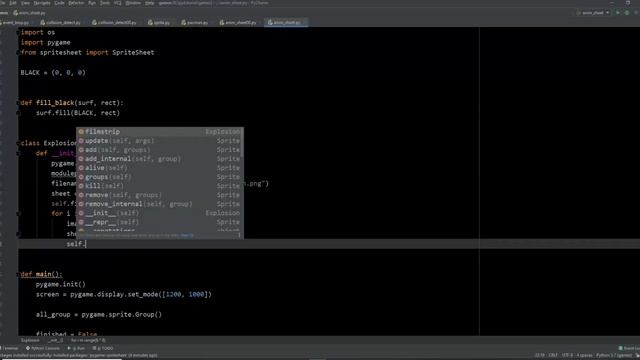Click the completion popup scrollbar

[242, 142]
